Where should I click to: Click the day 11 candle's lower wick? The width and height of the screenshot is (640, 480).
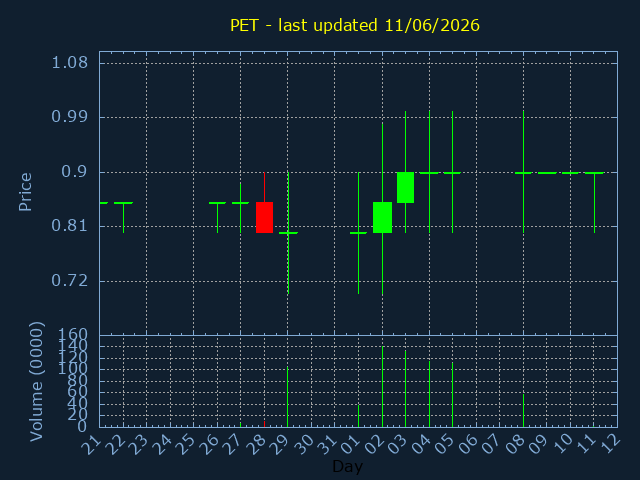pos(594,203)
